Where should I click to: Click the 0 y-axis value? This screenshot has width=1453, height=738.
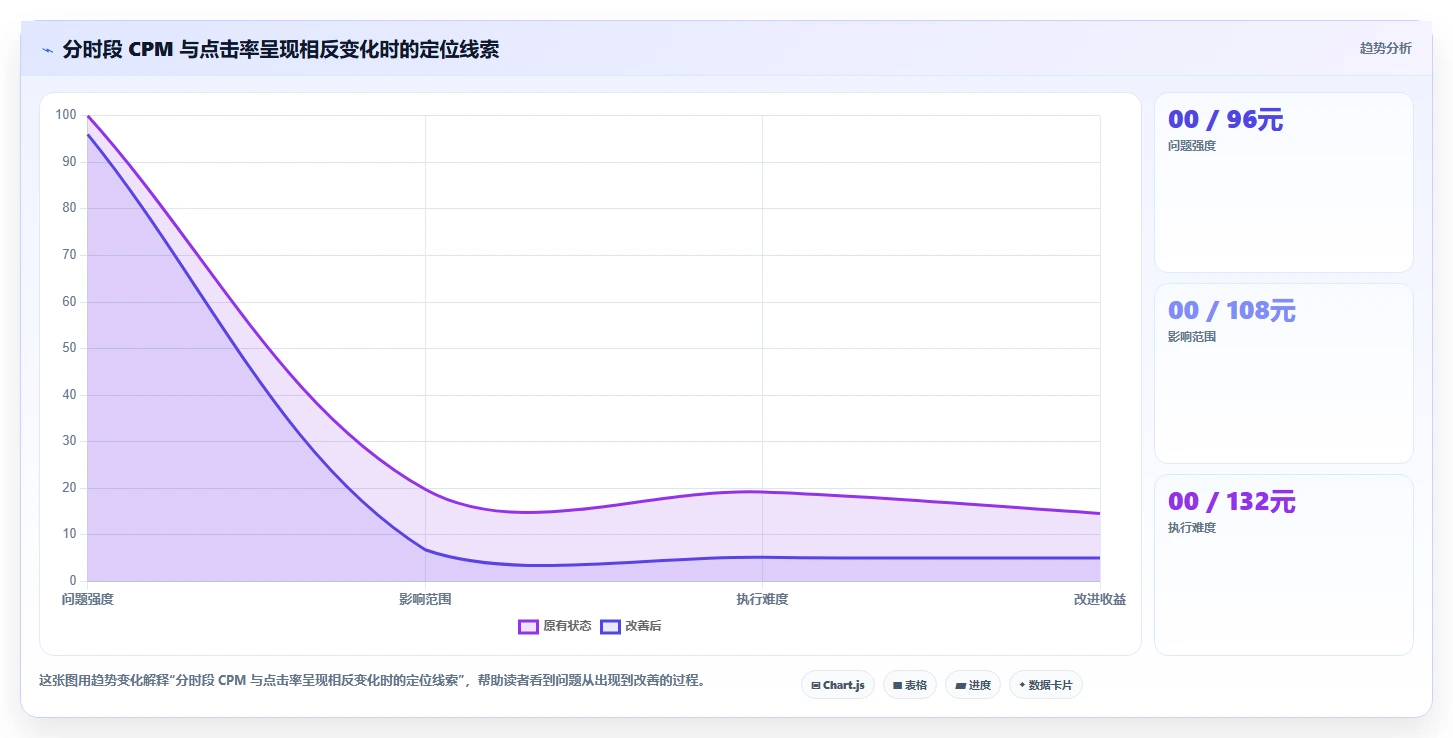click(x=73, y=581)
